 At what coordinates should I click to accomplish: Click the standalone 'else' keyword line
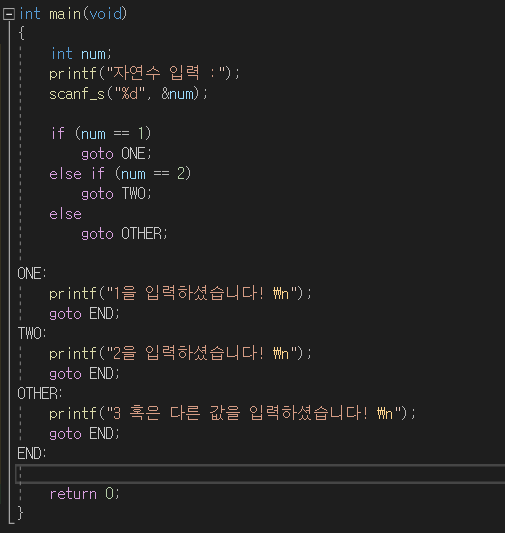(x=65, y=214)
